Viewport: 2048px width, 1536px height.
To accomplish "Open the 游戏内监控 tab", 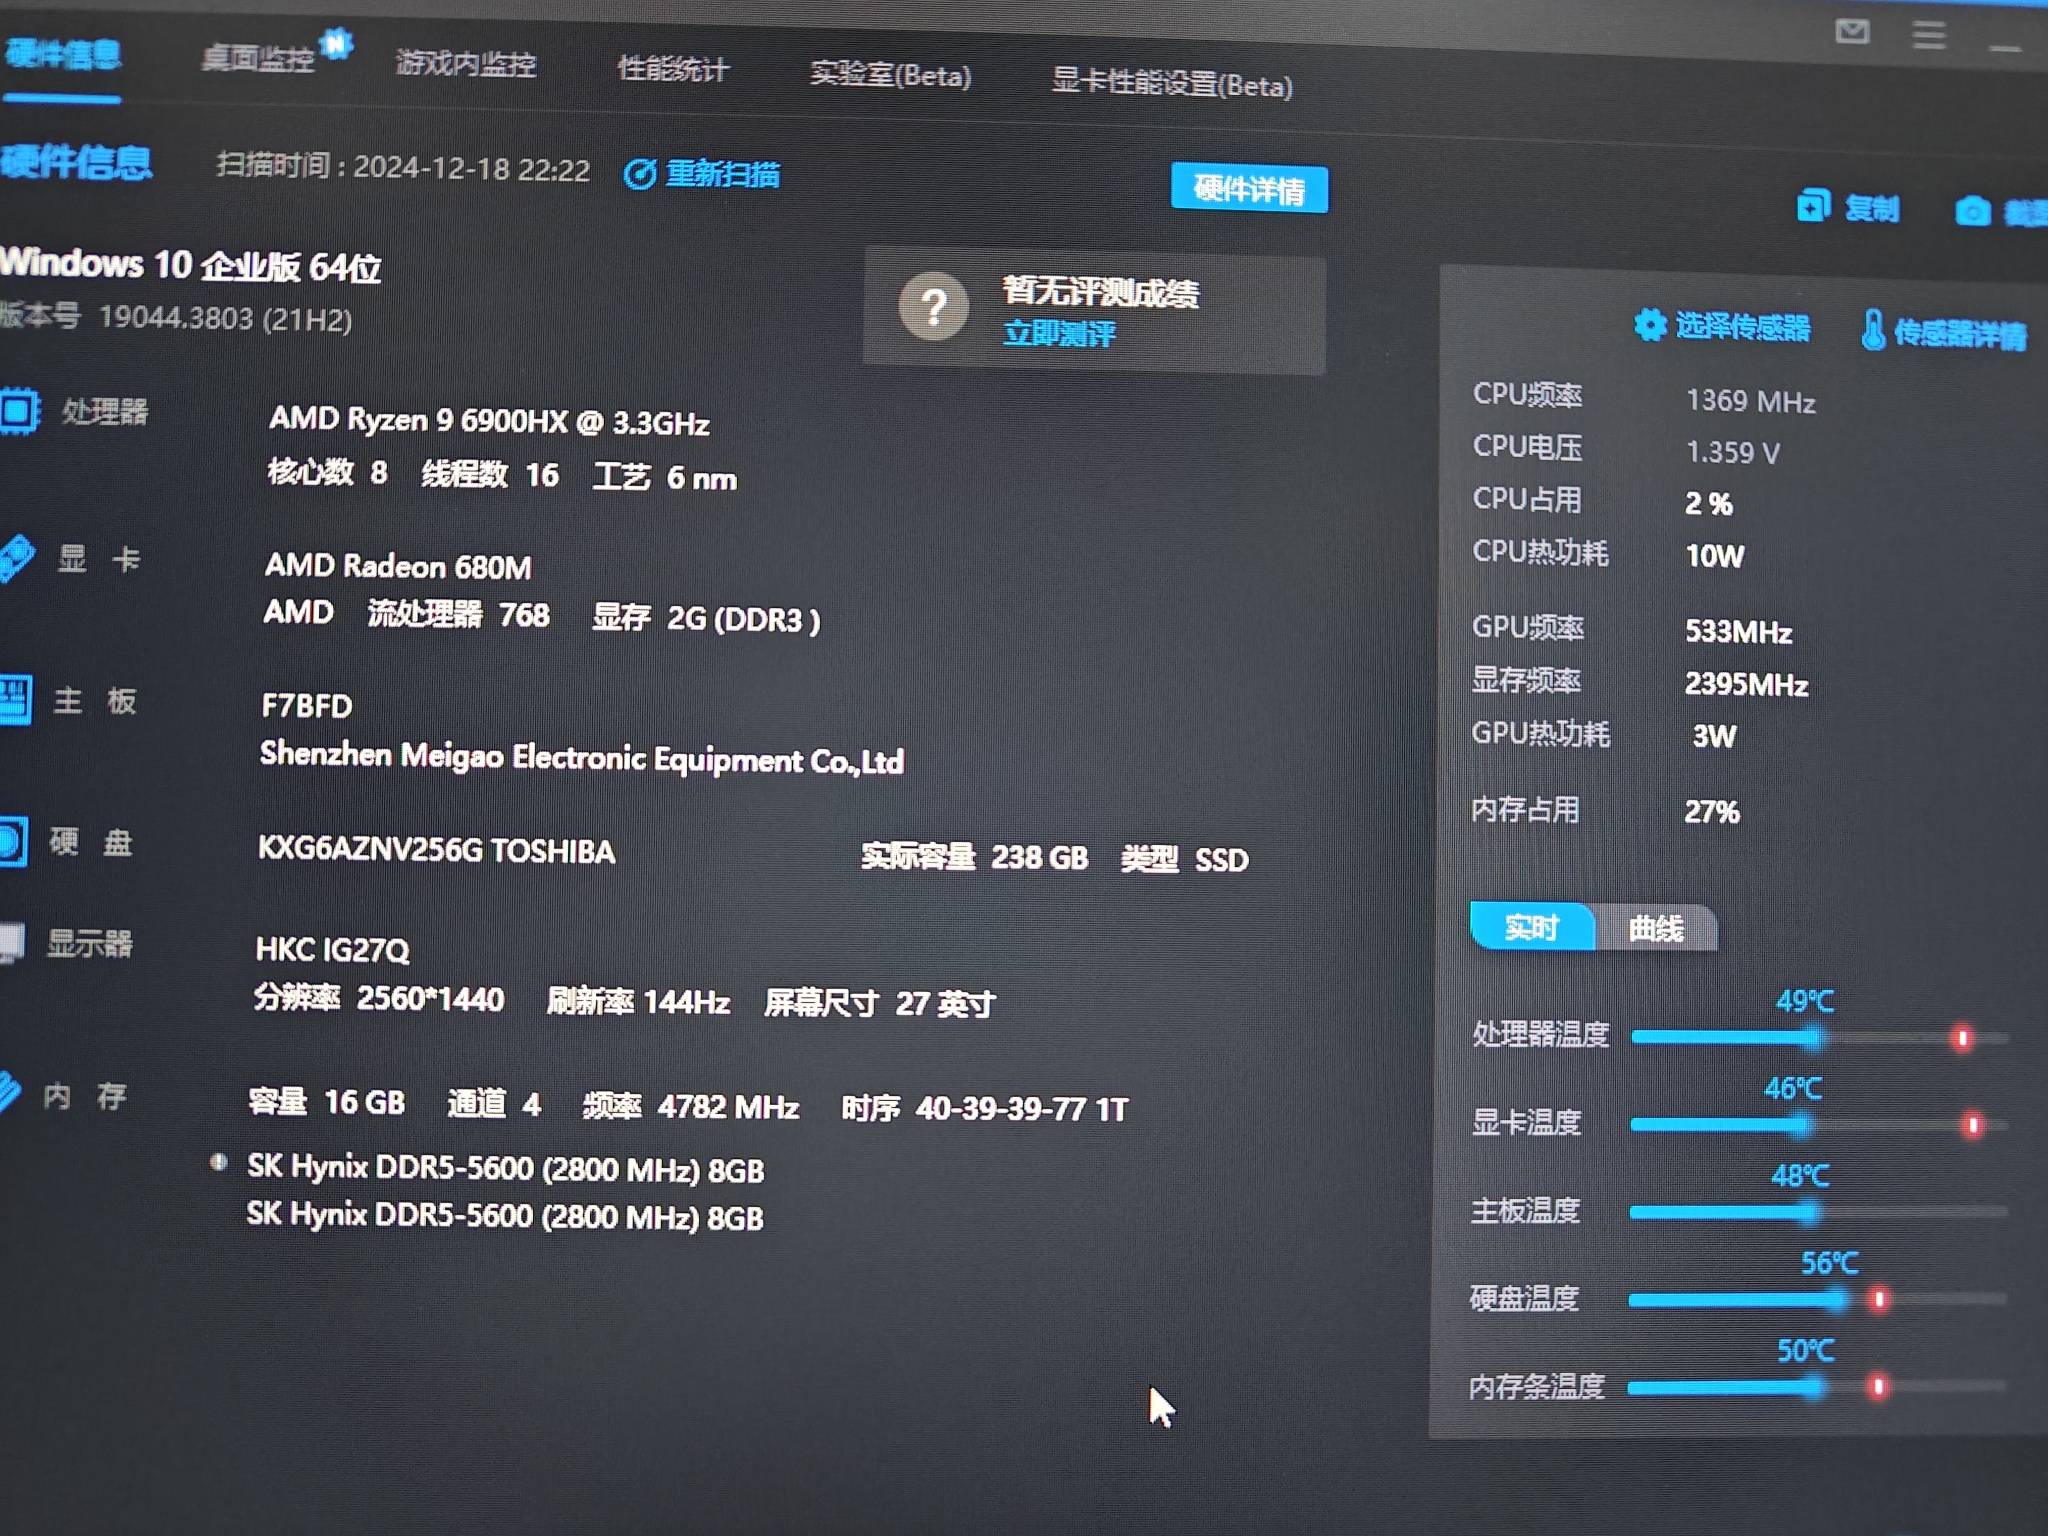I will click(466, 64).
